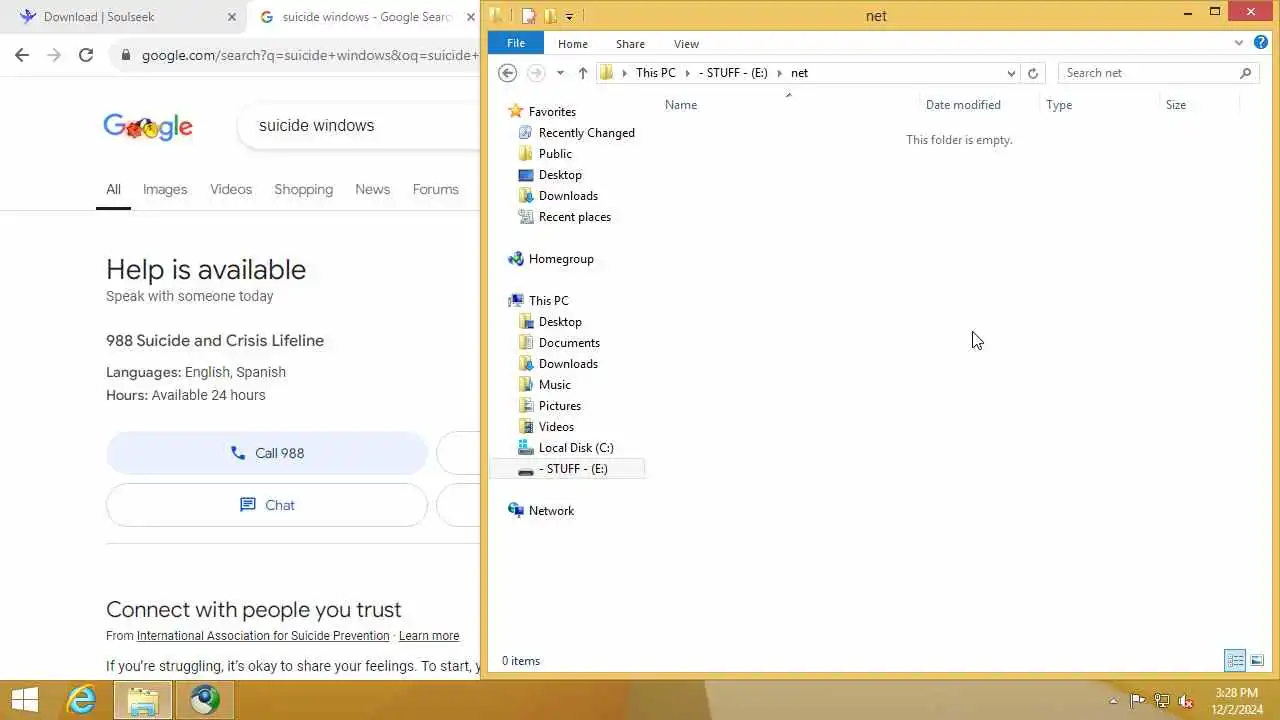Click chevron after This PC in address bar

click(687, 73)
